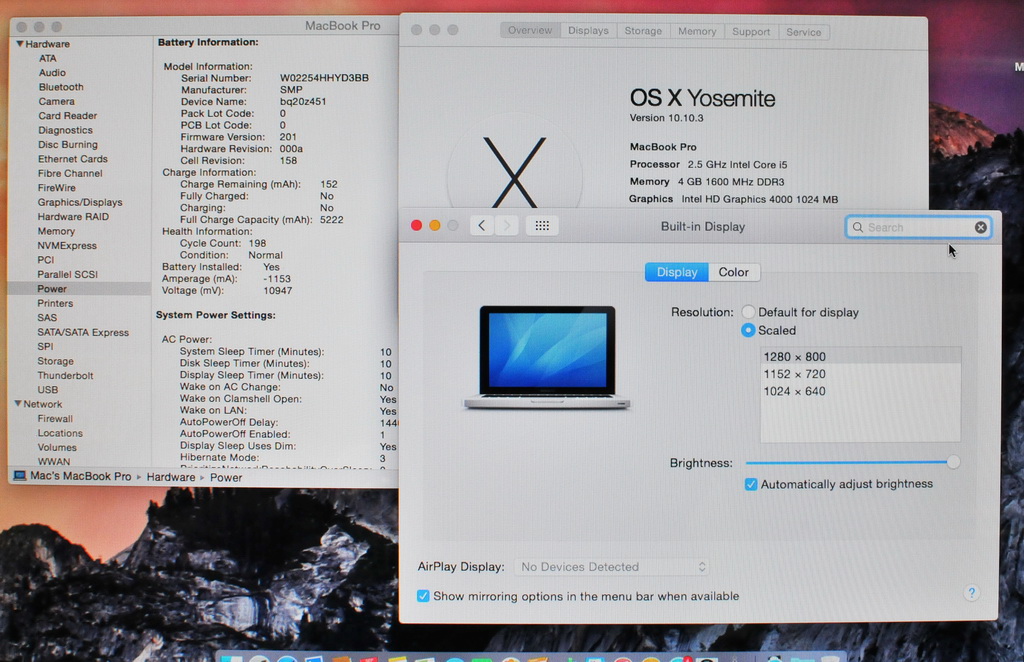Select SATA/SATA Express in the sidebar
Viewport: 1024px width, 662px height.
tap(83, 332)
